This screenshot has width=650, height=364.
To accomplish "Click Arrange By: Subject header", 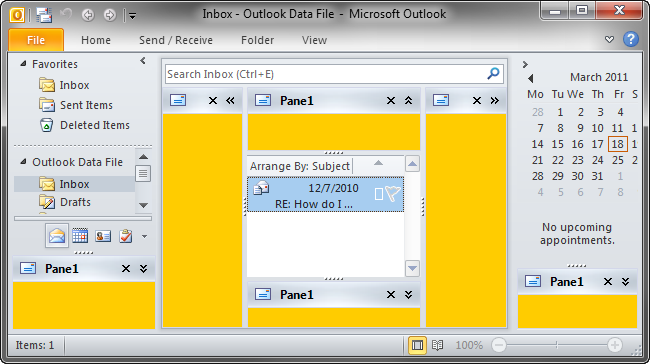I will point(300,166).
